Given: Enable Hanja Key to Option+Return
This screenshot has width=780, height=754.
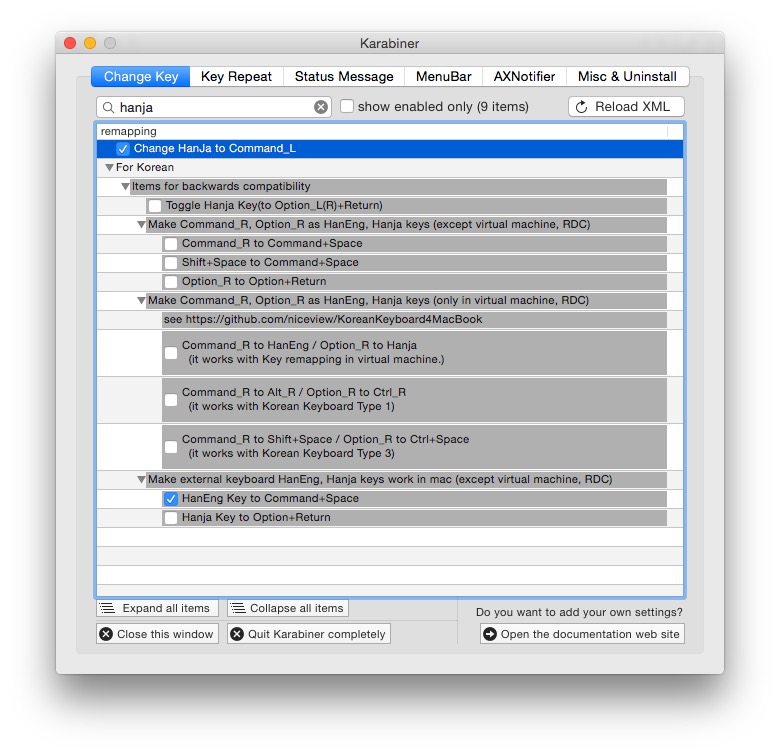Looking at the screenshot, I should [171, 518].
